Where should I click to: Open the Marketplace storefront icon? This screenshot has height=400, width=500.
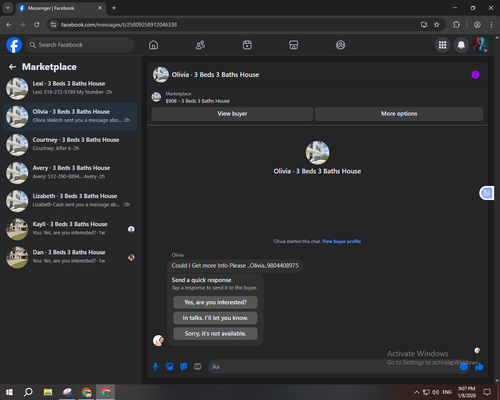coord(294,45)
